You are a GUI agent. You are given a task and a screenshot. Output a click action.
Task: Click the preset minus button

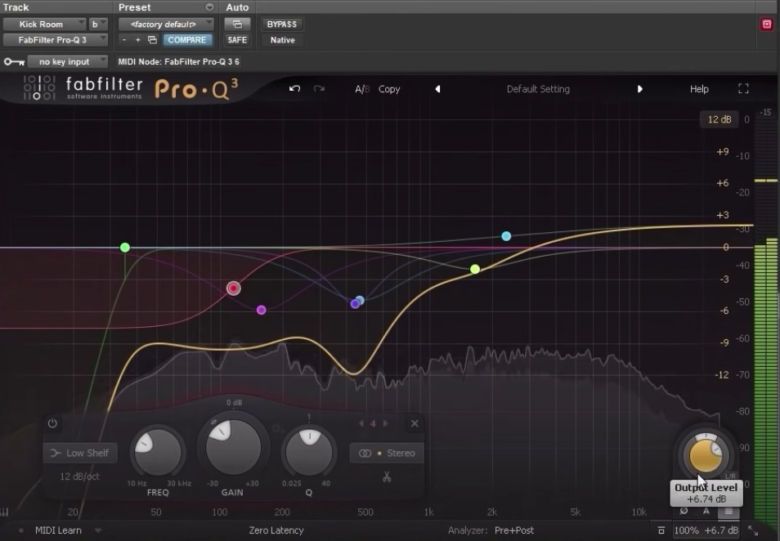124,40
